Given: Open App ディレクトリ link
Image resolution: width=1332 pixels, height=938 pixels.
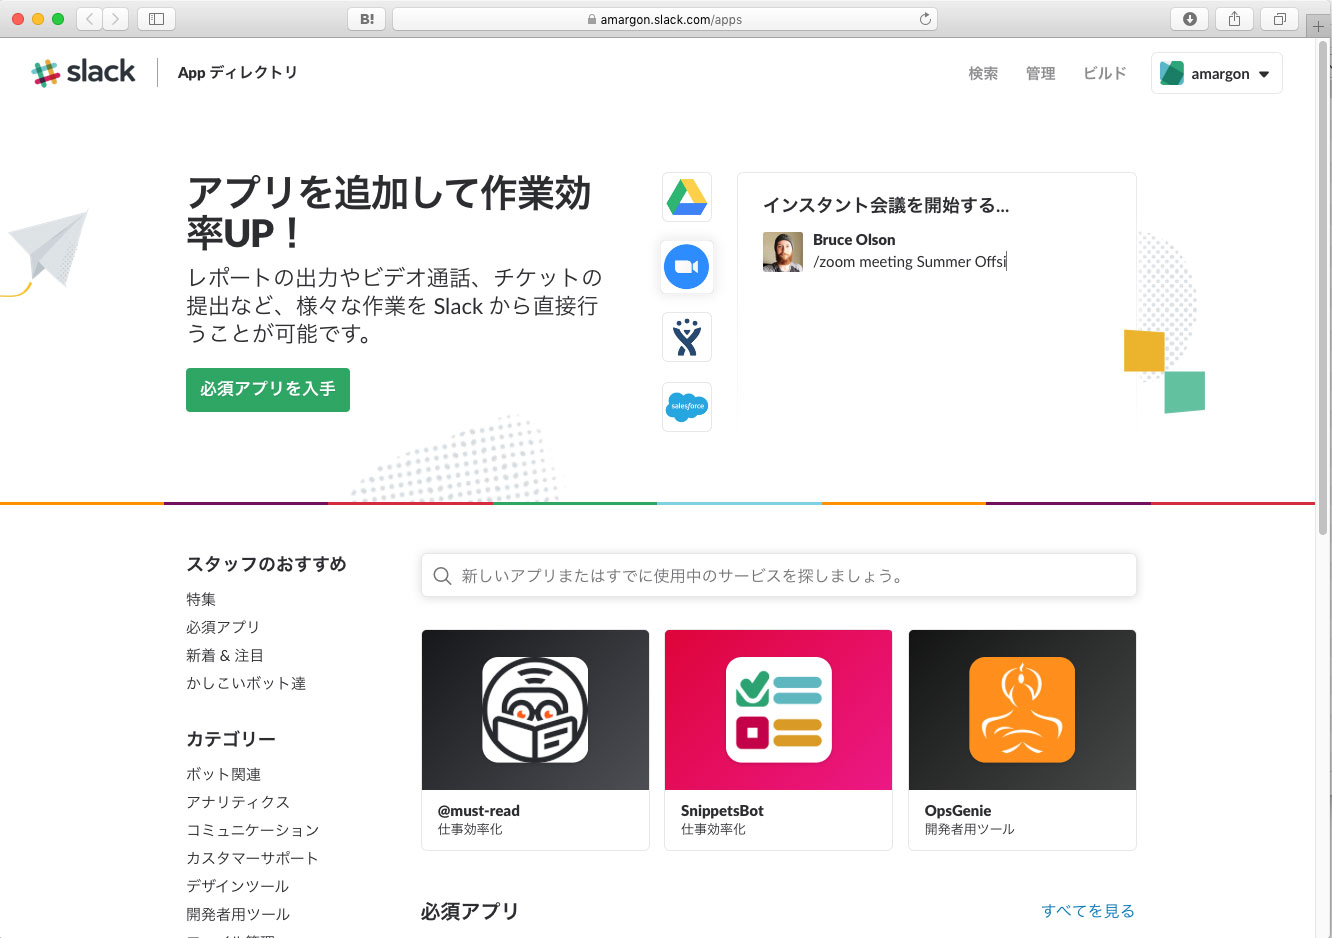Looking at the screenshot, I should tap(237, 73).
